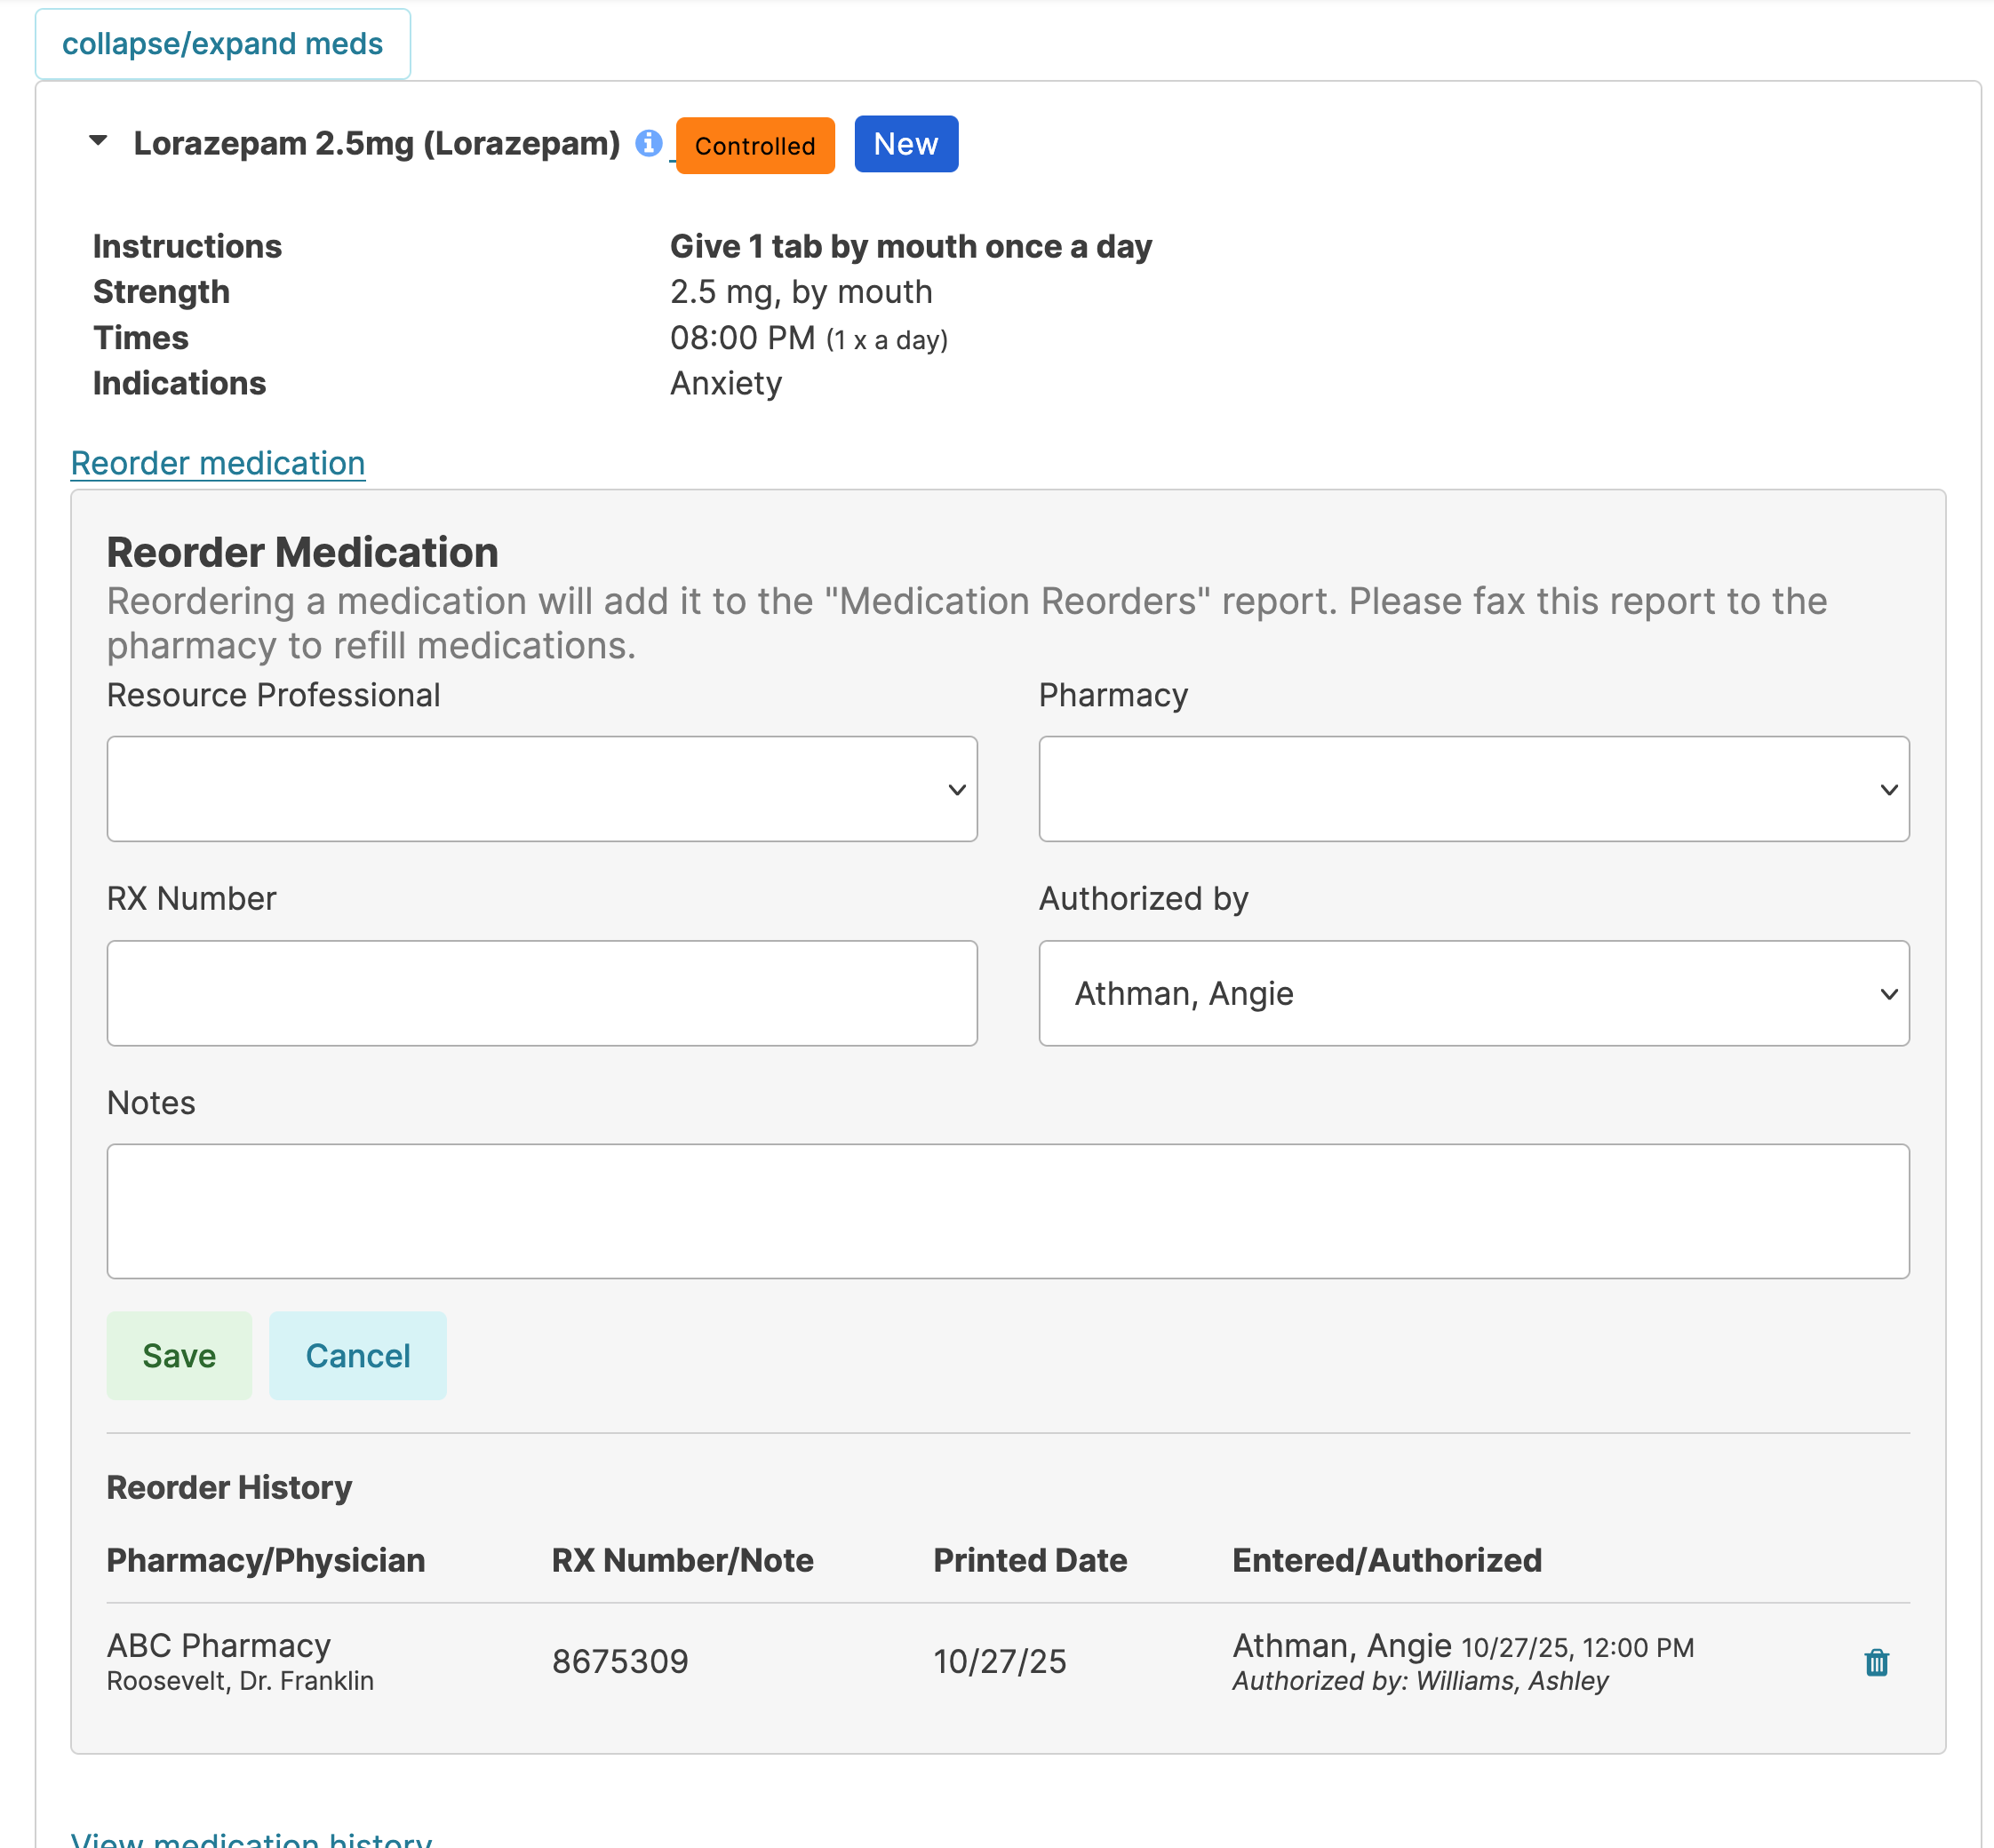The width and height of the screenshot is (1994, 1848).
Task: Delete the ABC Pharmacy reorder history entry
Action: pos(1876,1662)
